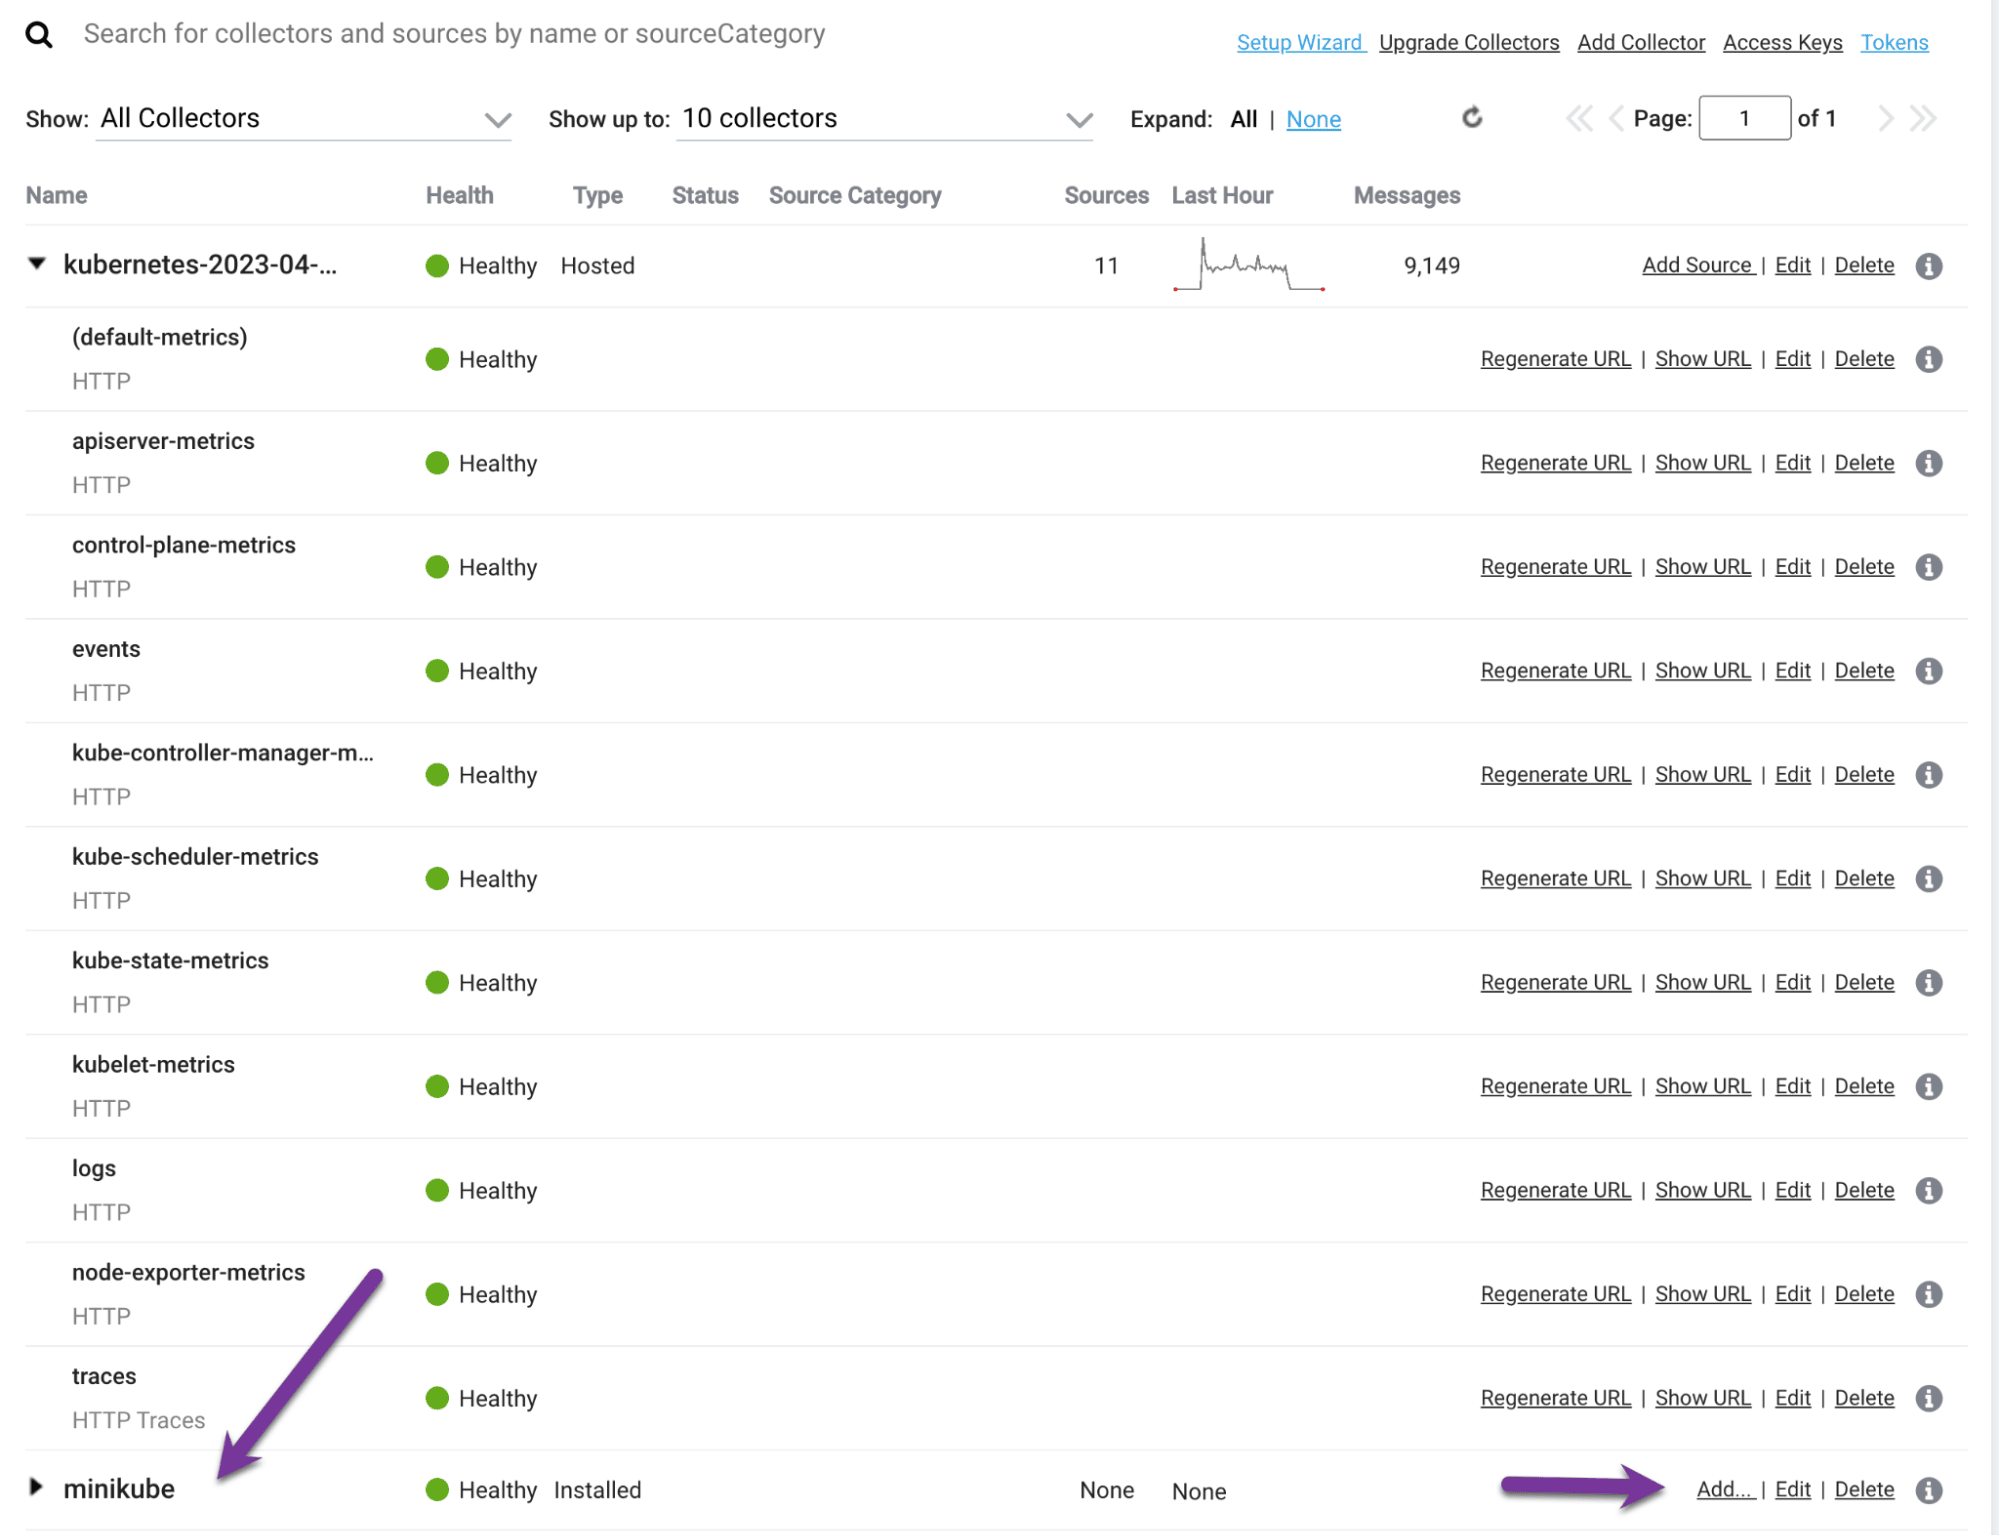The image size is (1999, 1536).
Task: Open info icon for minikube collector
Action: click(x=1929, y=1490)
